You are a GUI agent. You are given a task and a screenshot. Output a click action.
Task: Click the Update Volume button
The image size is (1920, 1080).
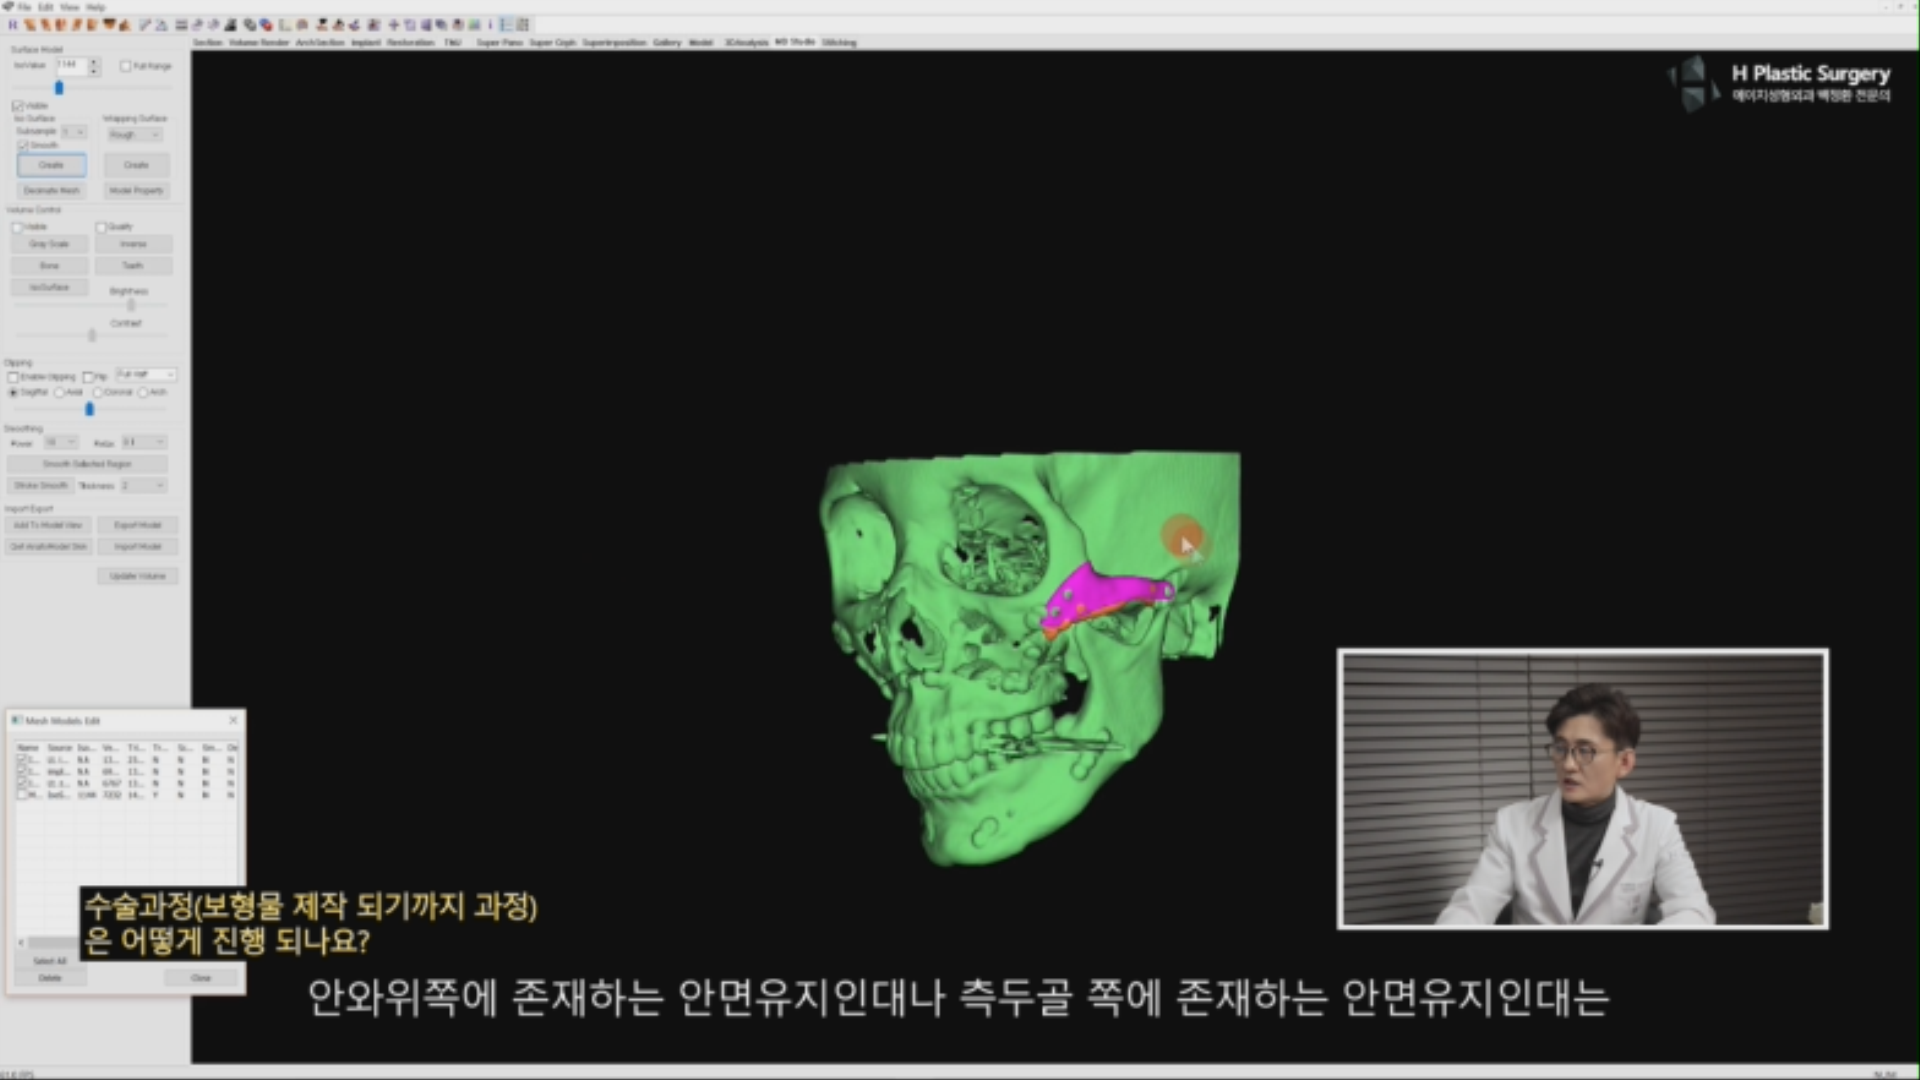tap(137, 576)
